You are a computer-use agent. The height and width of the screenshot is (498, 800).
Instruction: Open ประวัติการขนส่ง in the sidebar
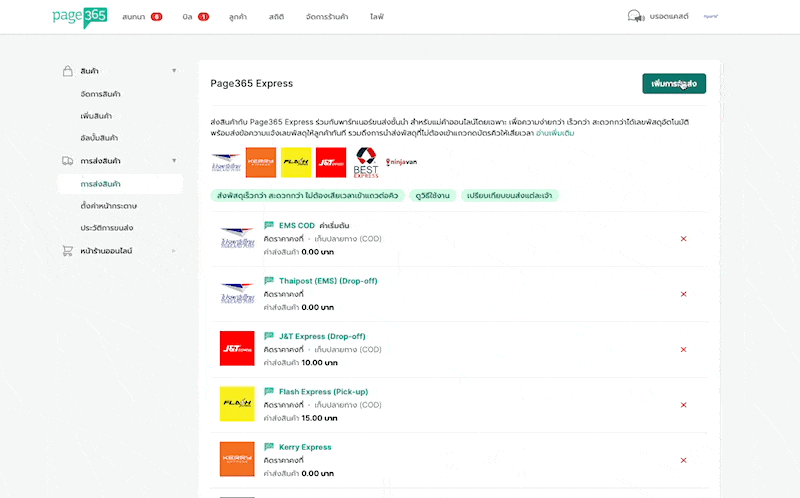tap(107, 228)
